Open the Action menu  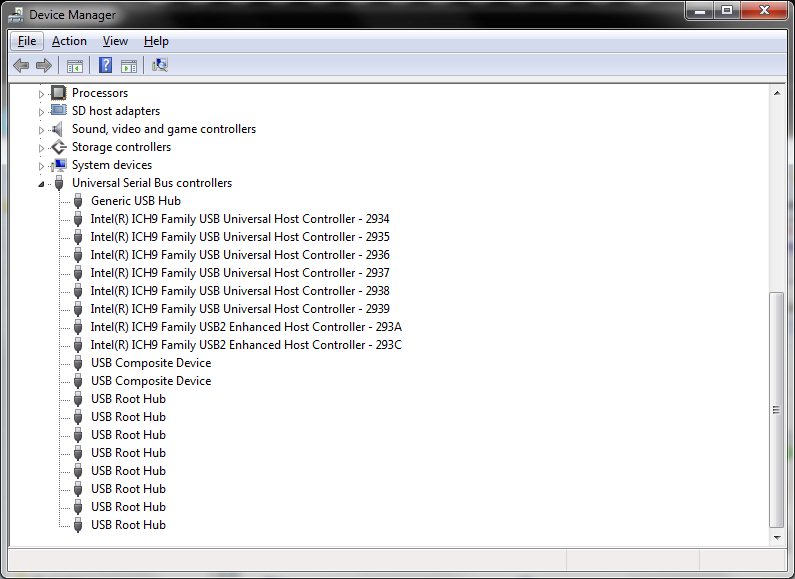(x=69, y=41)
